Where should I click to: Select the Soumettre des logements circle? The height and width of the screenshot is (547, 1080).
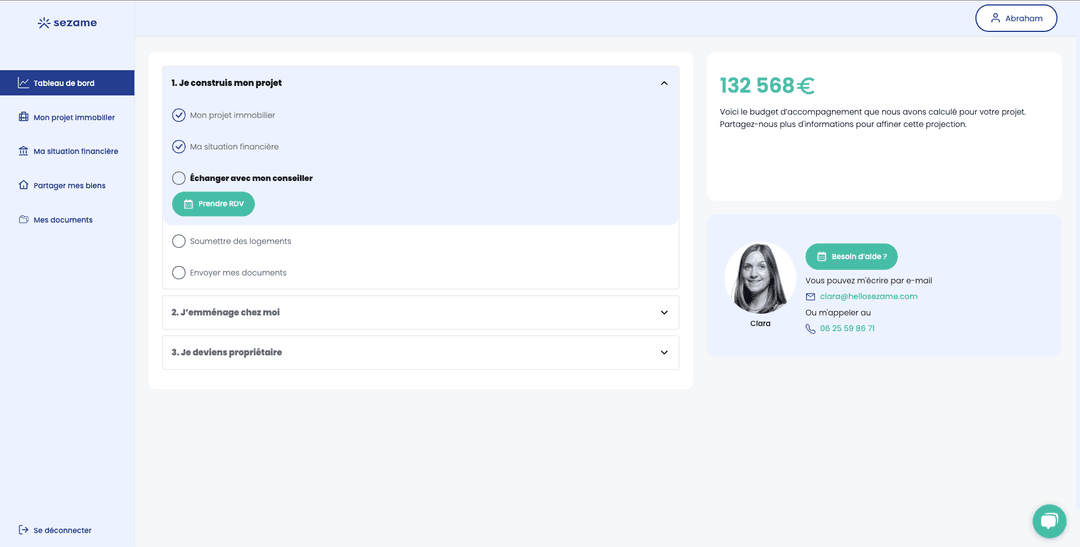(178, 241)
